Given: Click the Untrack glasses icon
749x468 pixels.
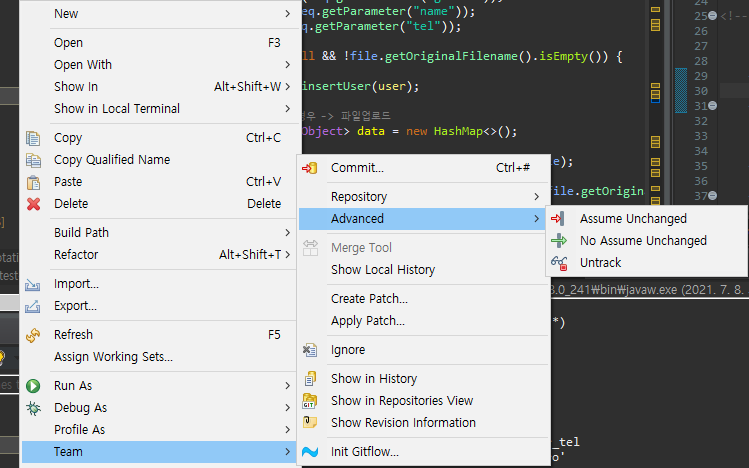Looking at the screenshot, I should 559,263.
